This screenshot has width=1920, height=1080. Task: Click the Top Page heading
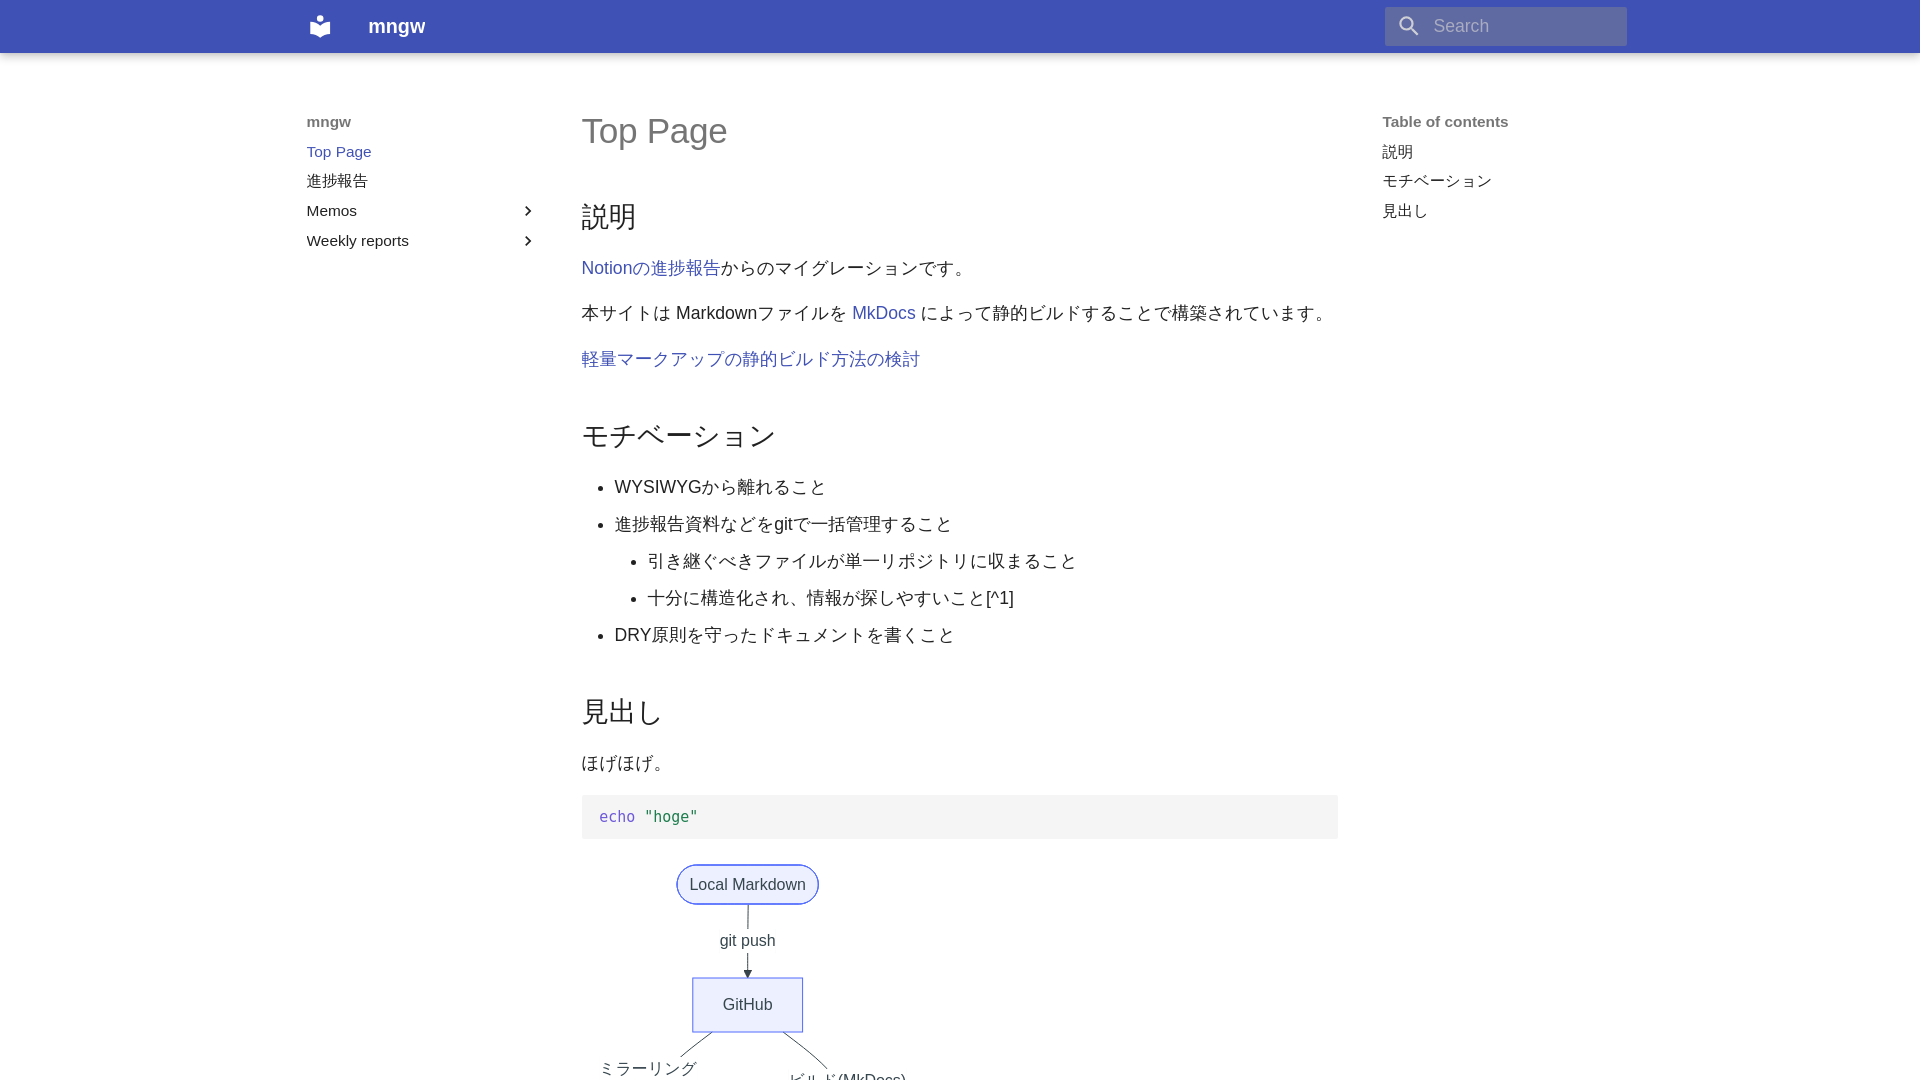pyautogui.click(x=655, y=131)
